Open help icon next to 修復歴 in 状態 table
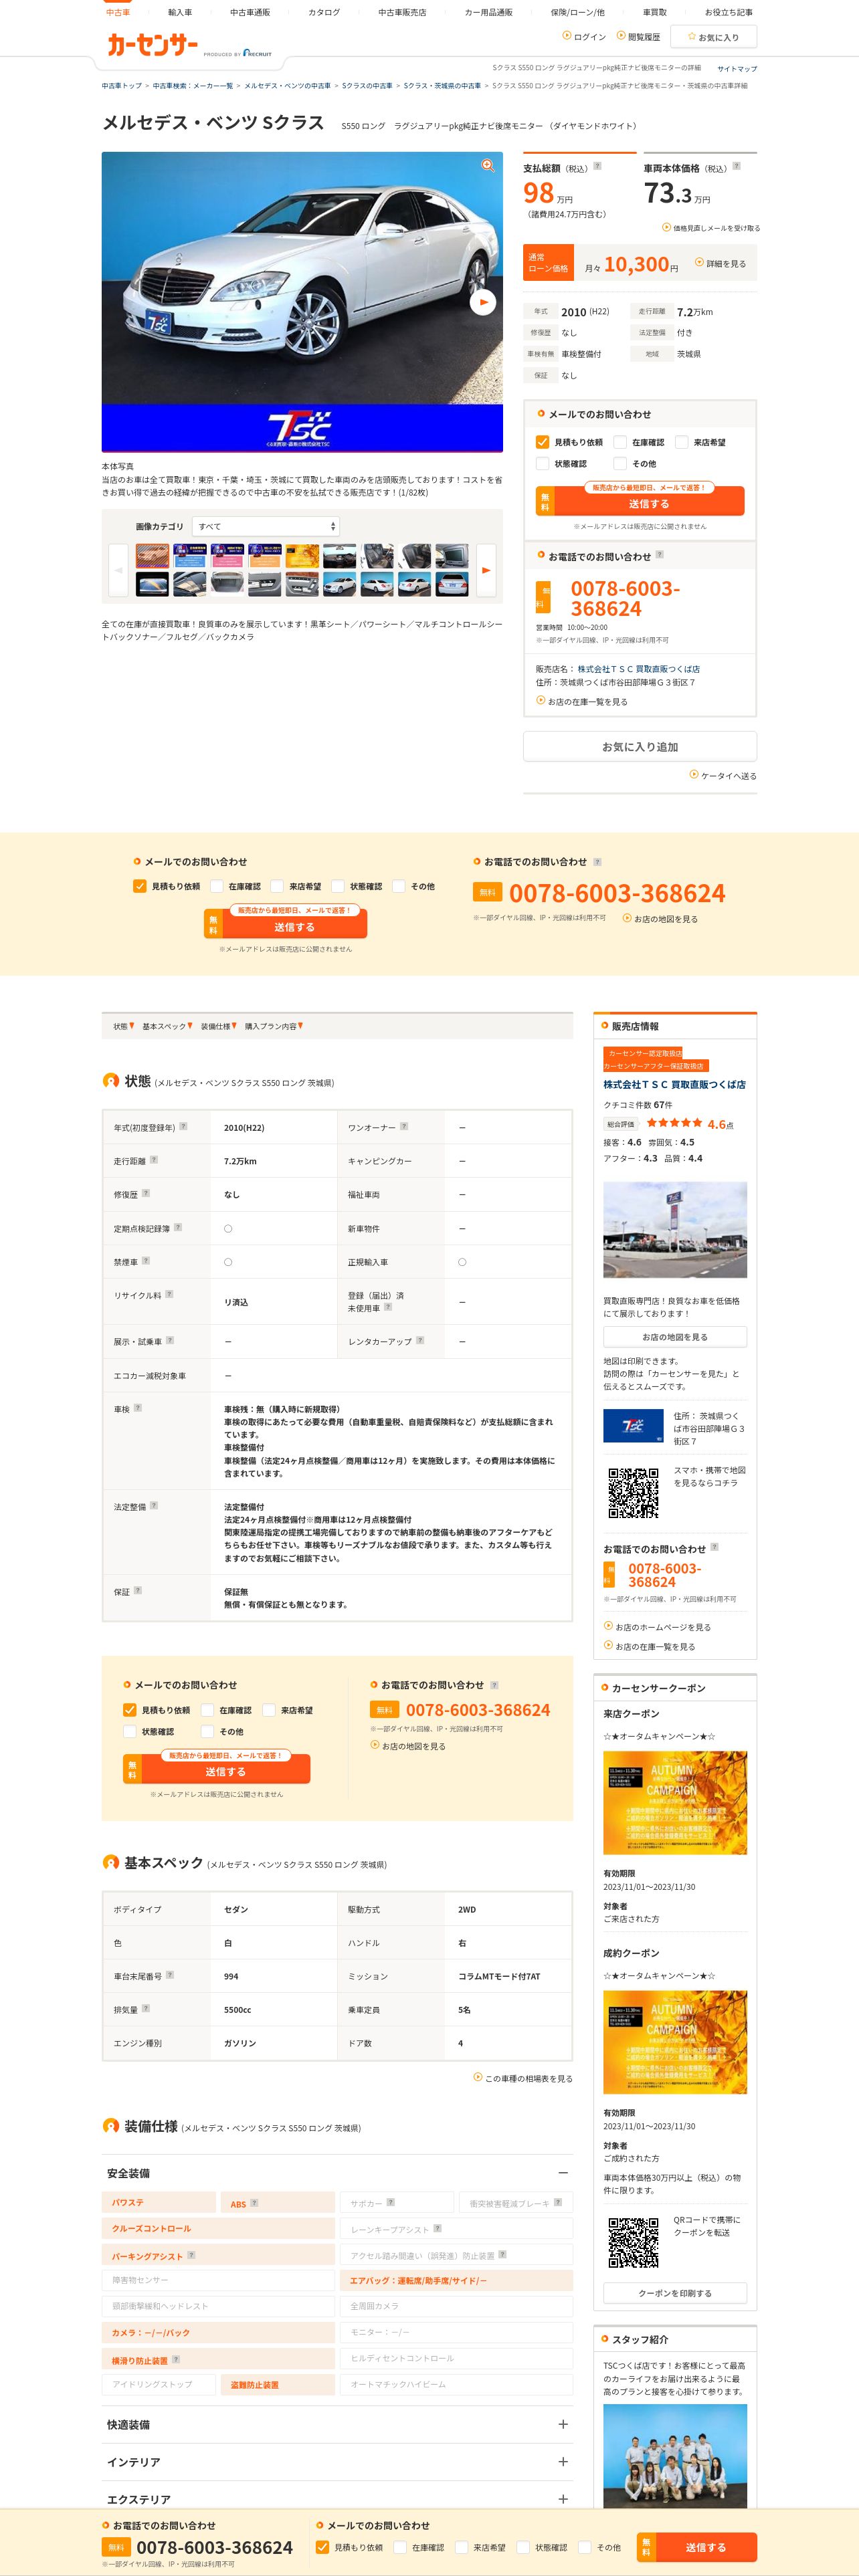The width and height of the screenshot is (859, 2576). [146, 1193]
